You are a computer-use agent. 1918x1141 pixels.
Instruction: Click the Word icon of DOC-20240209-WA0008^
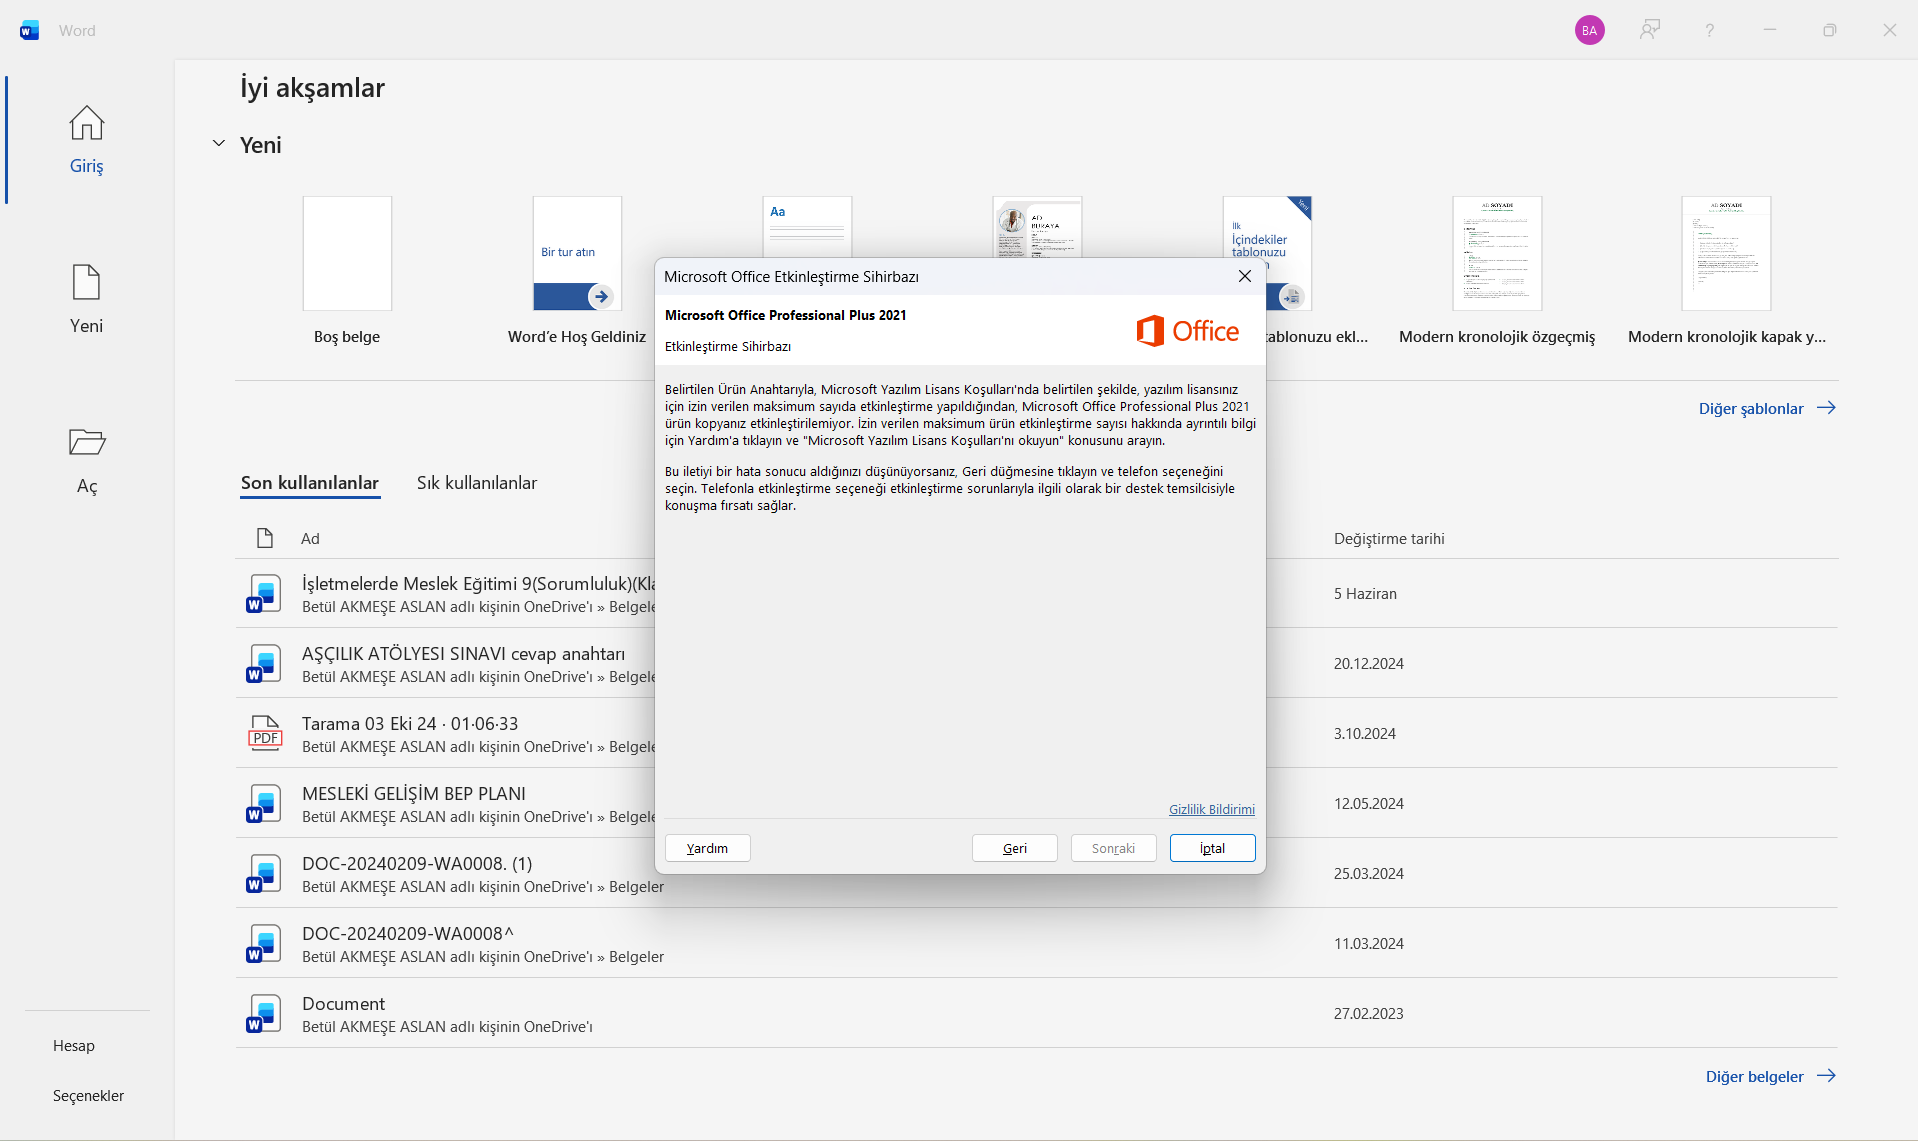click(x=264, y=943)
